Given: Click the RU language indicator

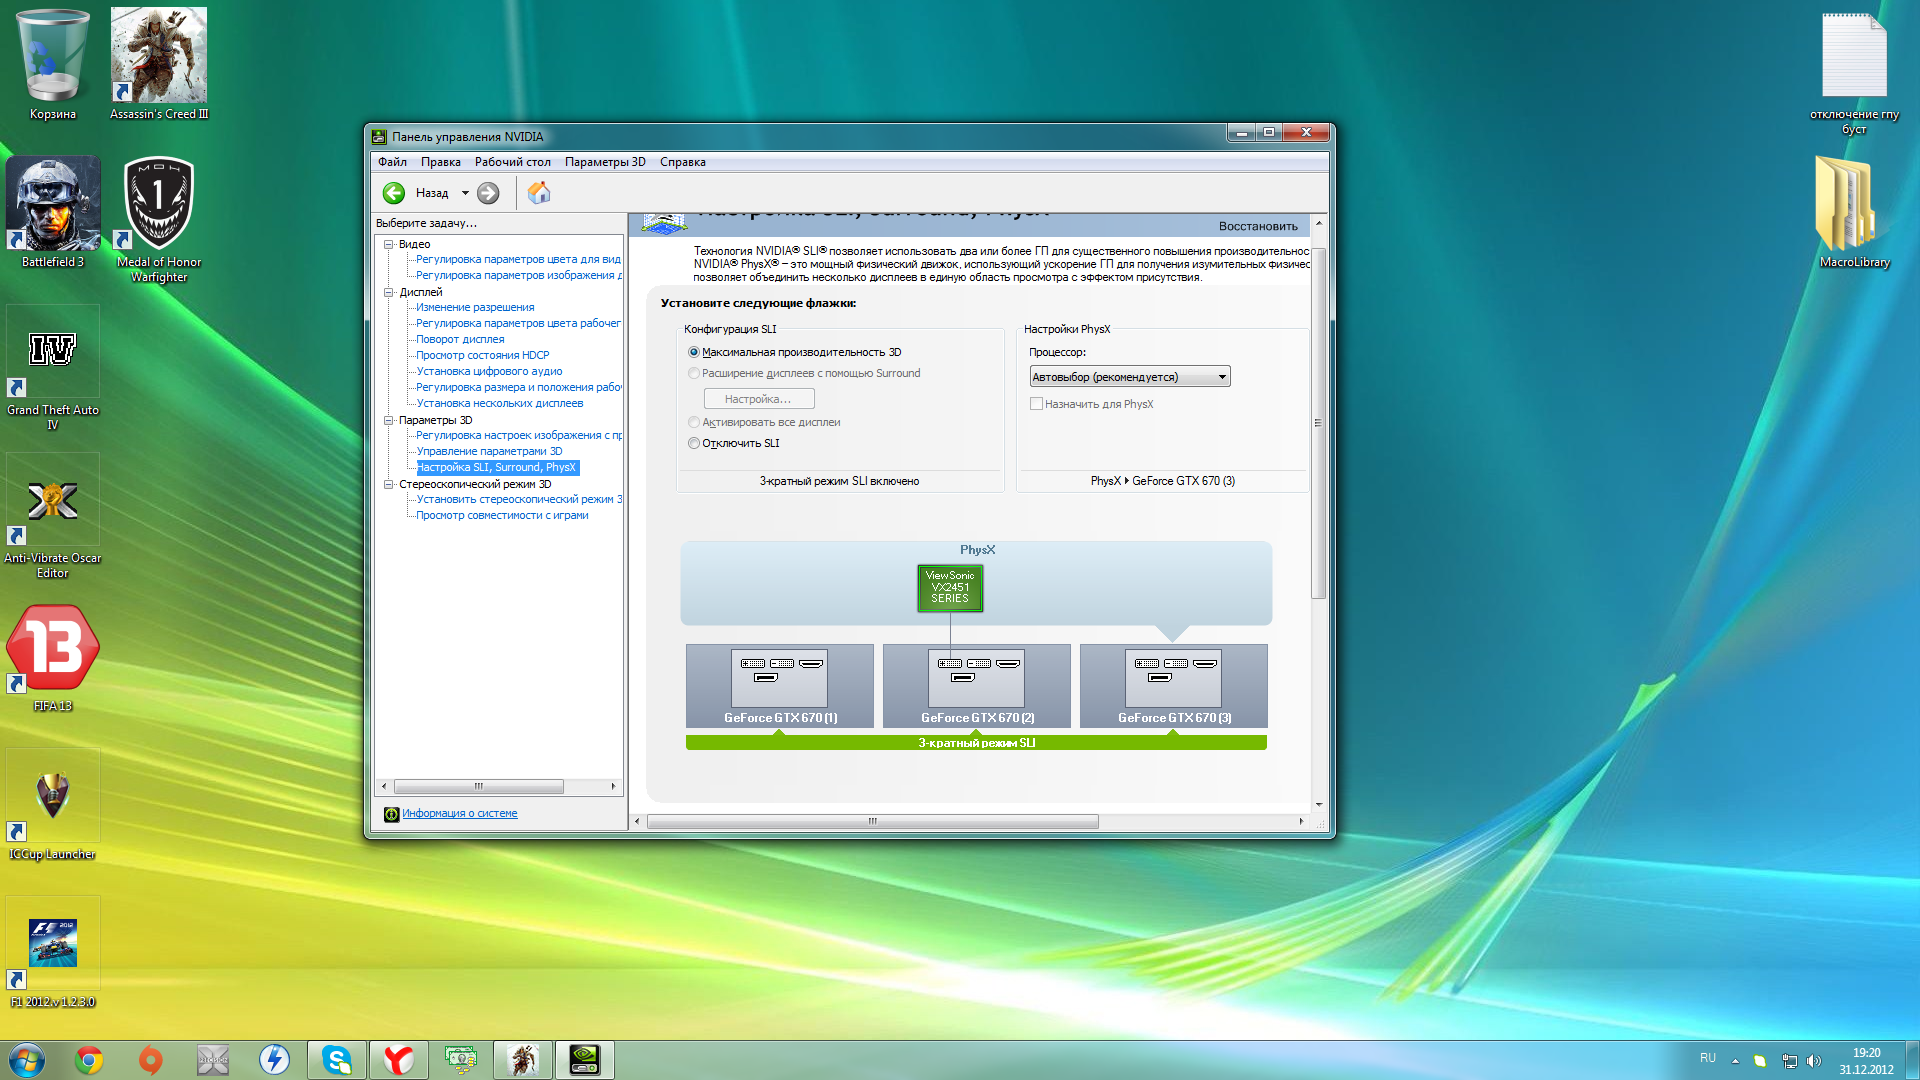Looking at the screenshot, I should tap(1707, 1058).
